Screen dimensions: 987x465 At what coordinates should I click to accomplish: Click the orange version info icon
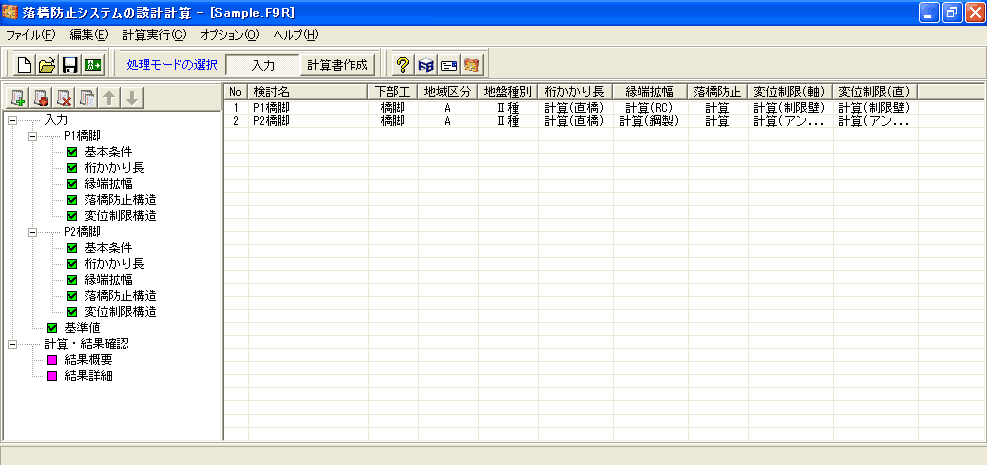click(x=471, y=65)
